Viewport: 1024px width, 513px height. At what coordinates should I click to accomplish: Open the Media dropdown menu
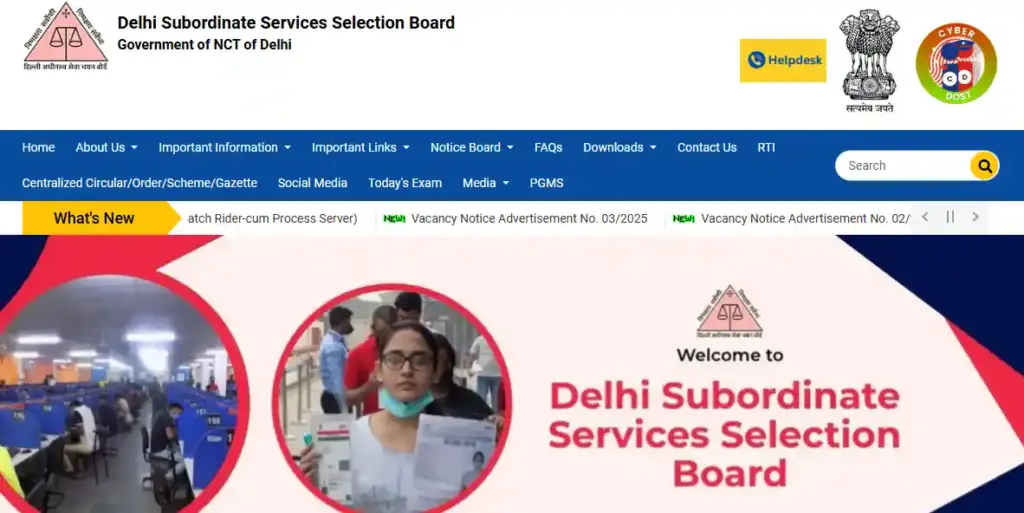pos(485,183)
